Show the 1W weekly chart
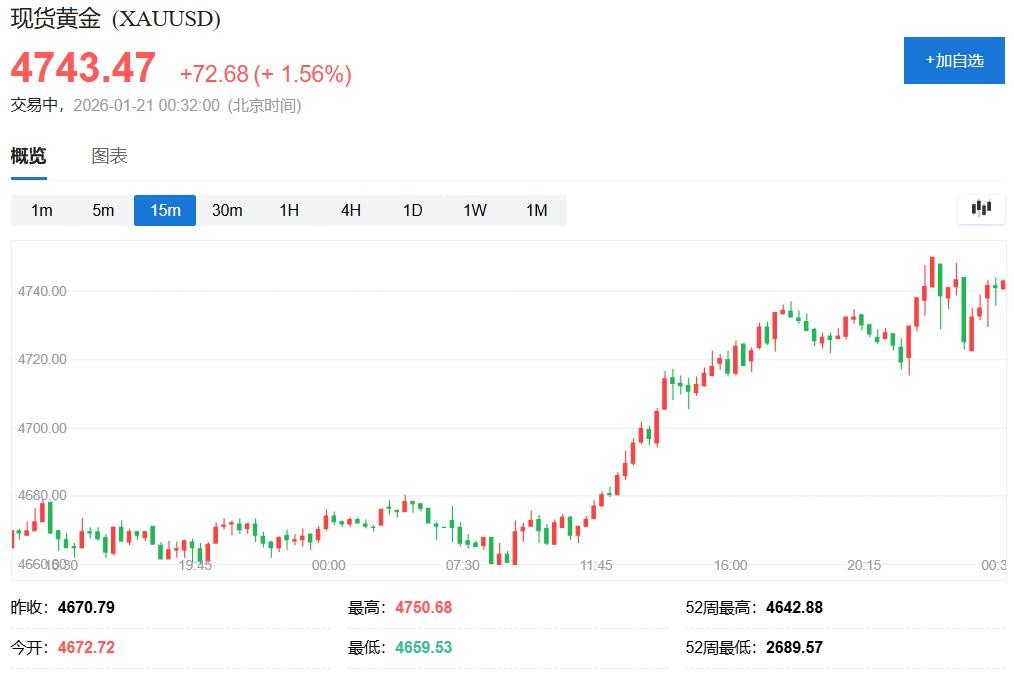This screenshot has height=697, width=1014. click(x=475, y=210)
